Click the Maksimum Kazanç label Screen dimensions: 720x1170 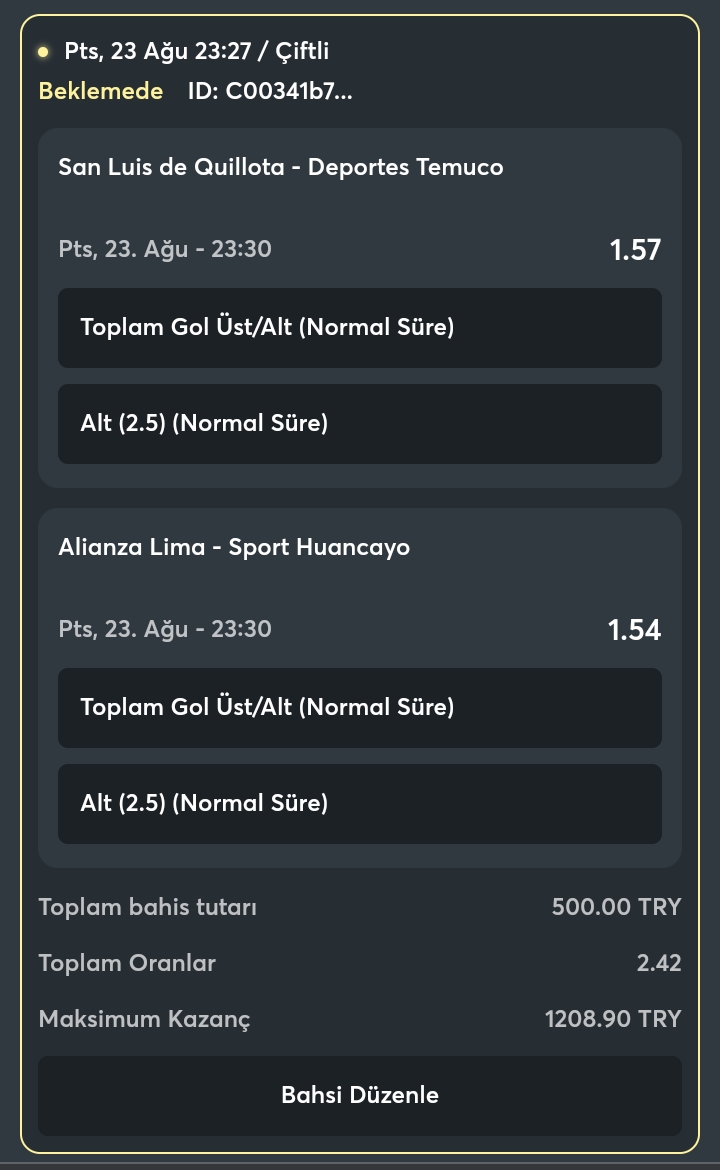click(x=144, y=1019)
